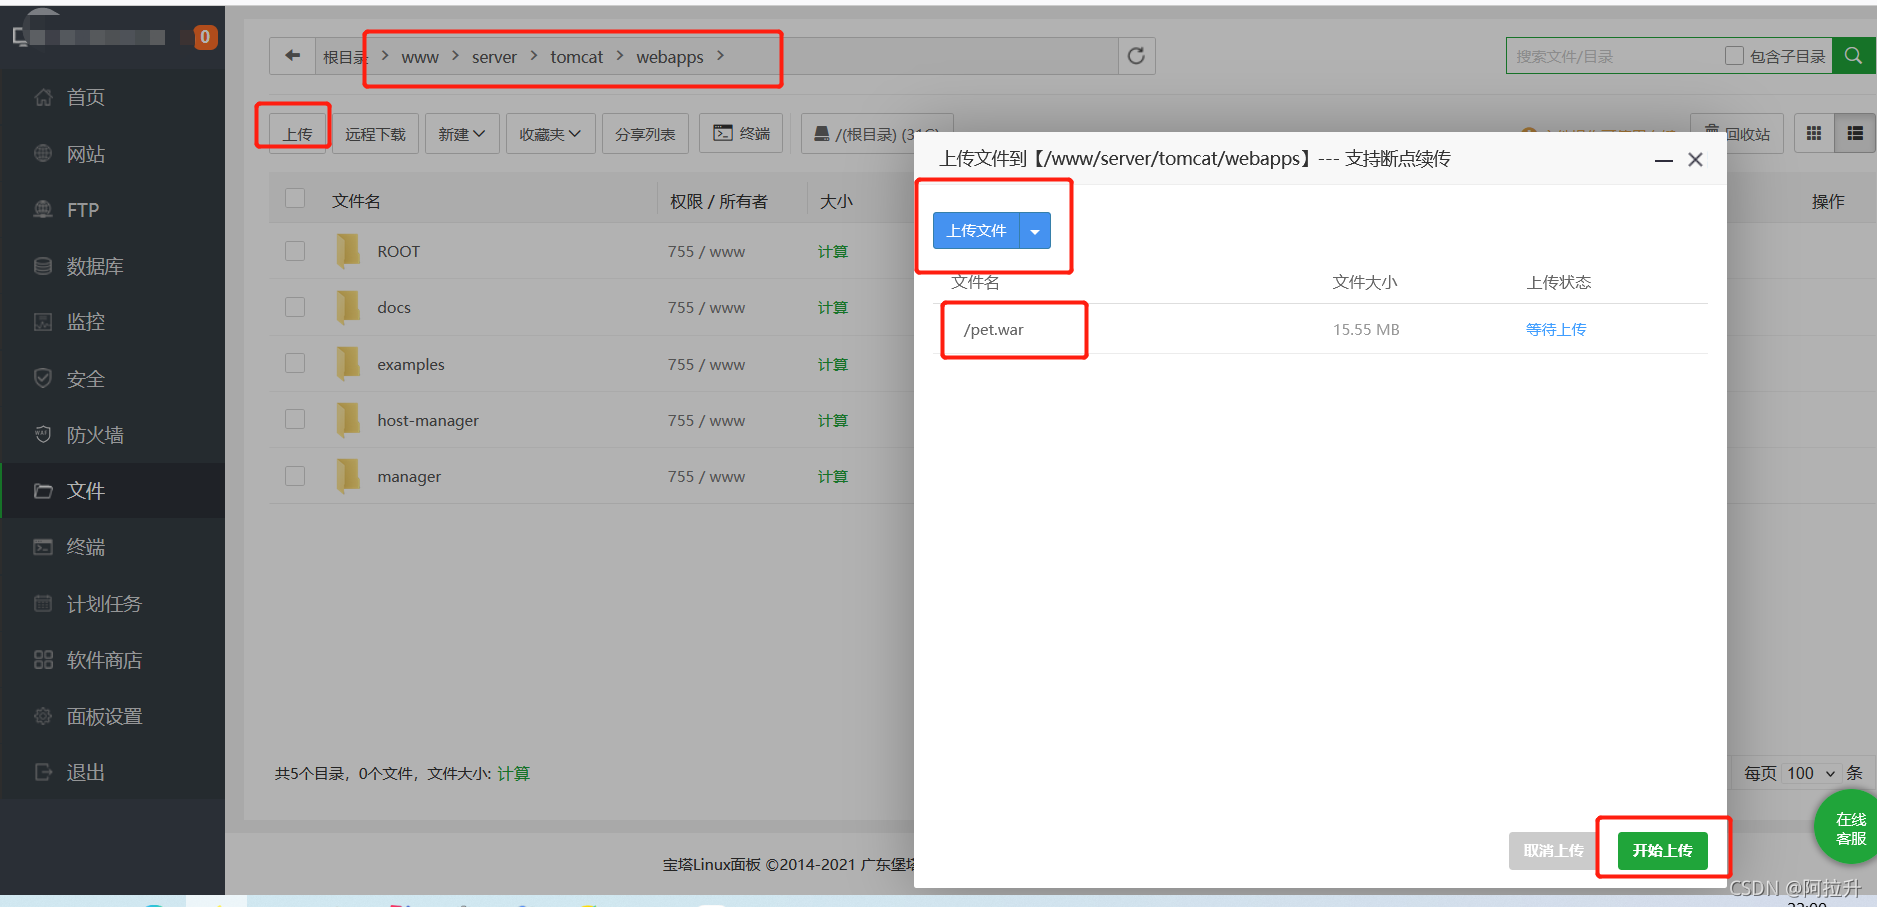
Task: Click the webapps breadcrumb segment
Action: [670, 57]
